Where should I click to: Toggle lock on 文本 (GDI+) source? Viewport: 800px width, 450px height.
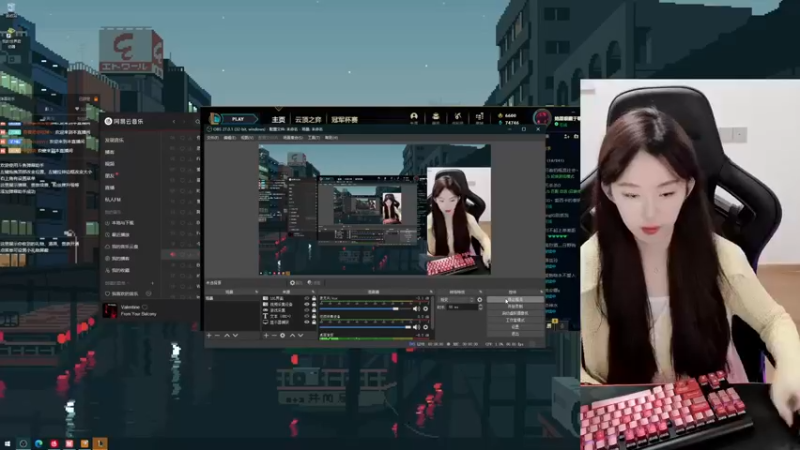click(x=314, y=316)
